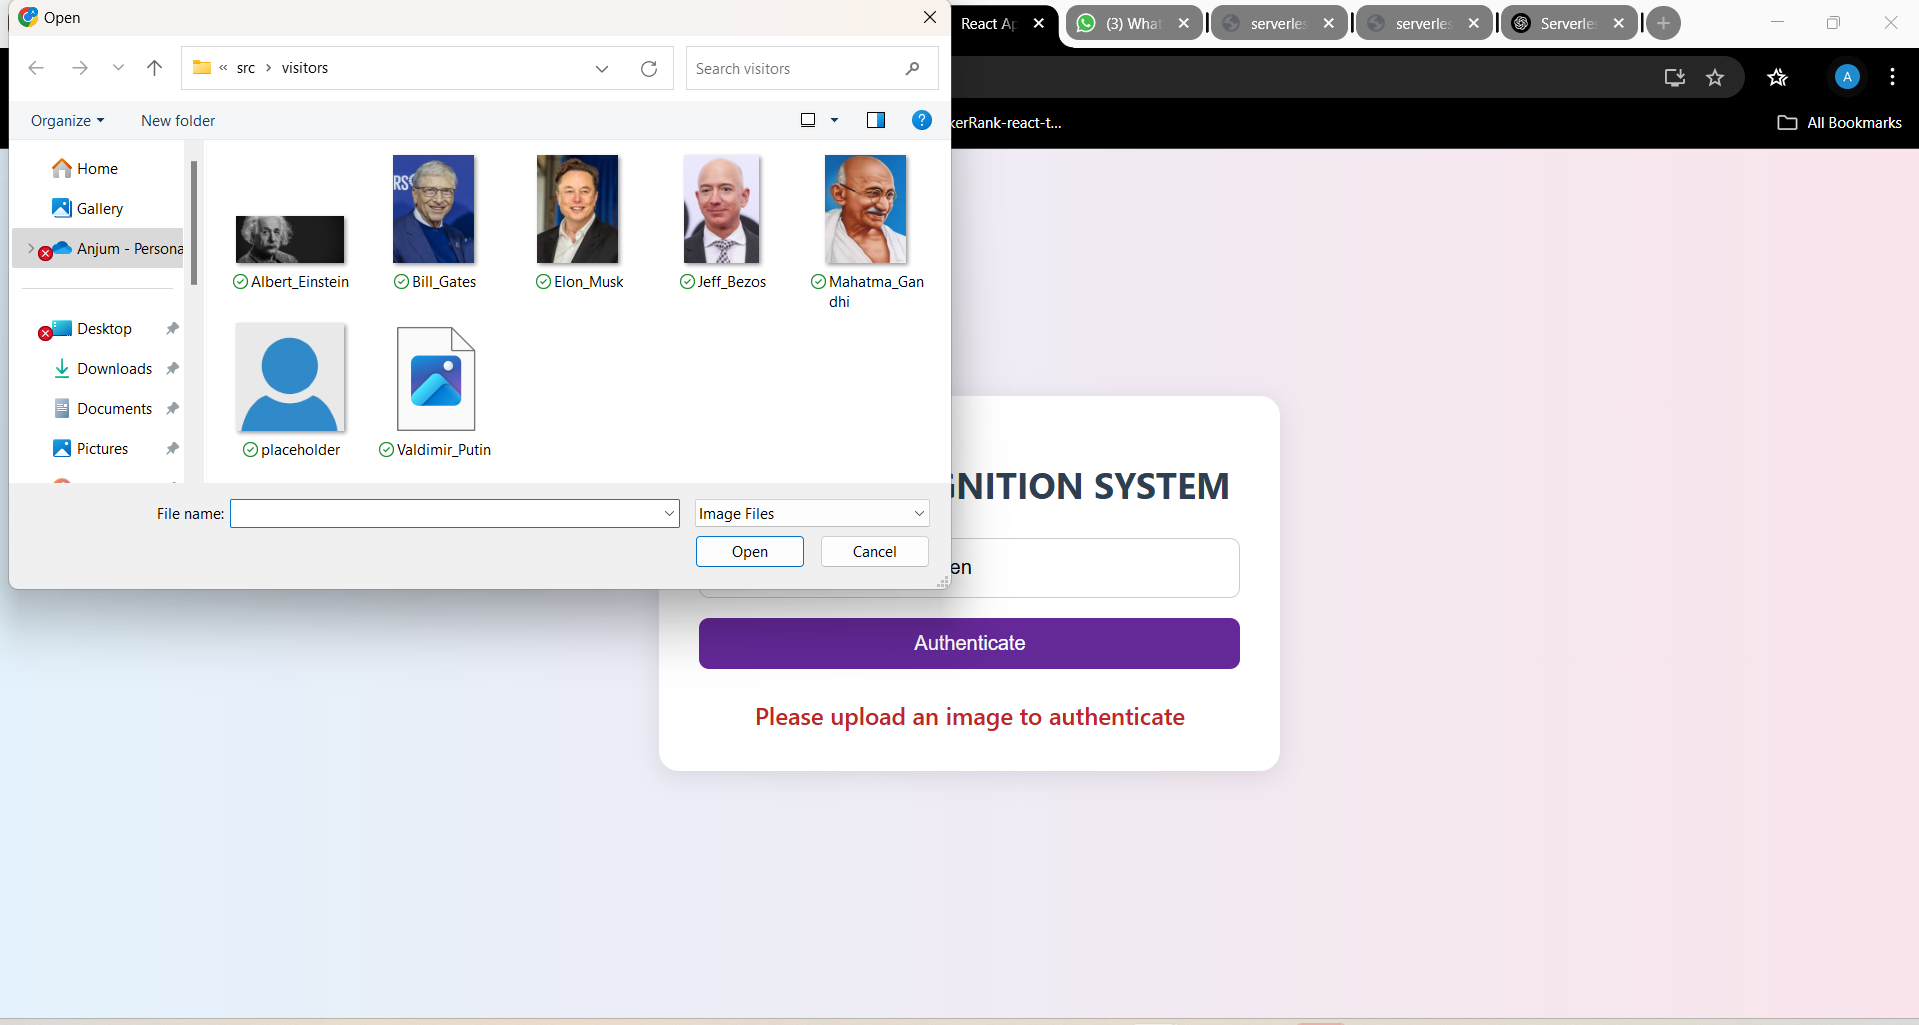Open Chrome profile avatar A

click(1847, 77)
